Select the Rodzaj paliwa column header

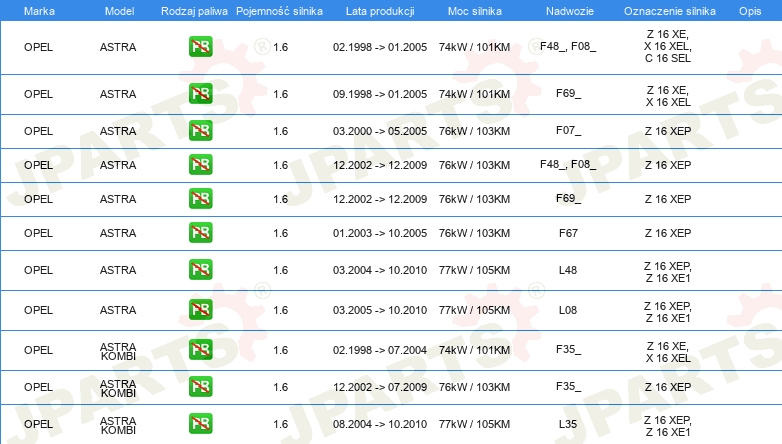194,11
